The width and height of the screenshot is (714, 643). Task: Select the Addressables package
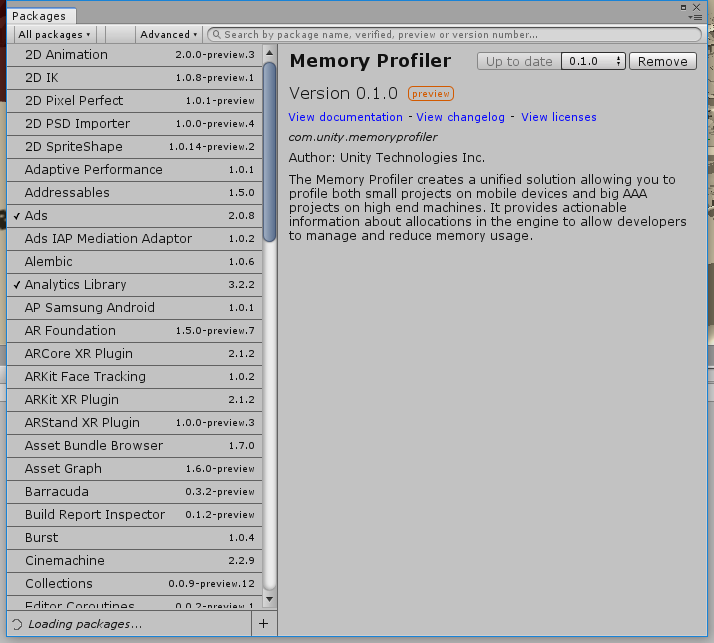click(x=135, y=193)
